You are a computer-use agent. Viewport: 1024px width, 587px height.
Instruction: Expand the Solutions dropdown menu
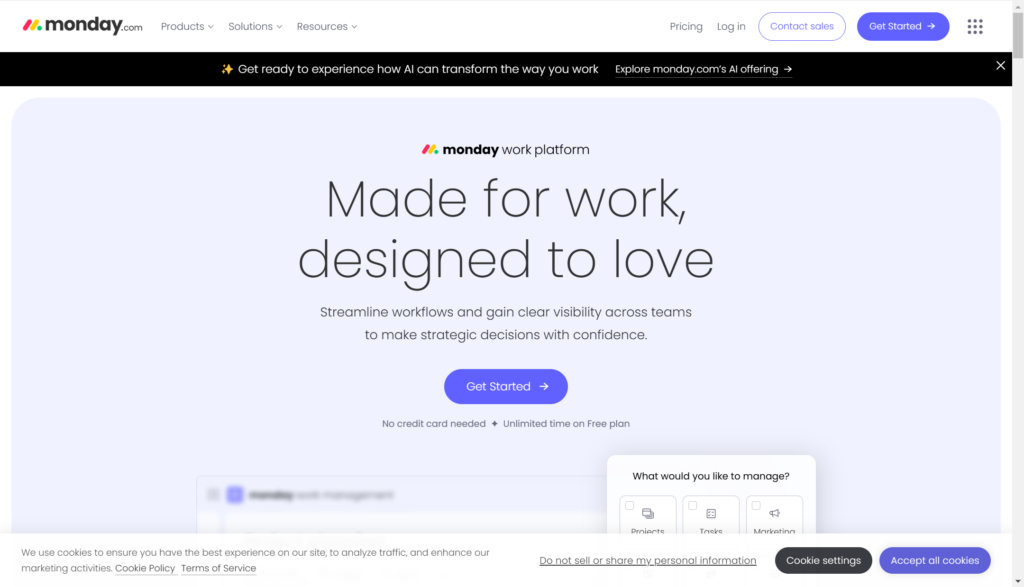coord(255,27)
